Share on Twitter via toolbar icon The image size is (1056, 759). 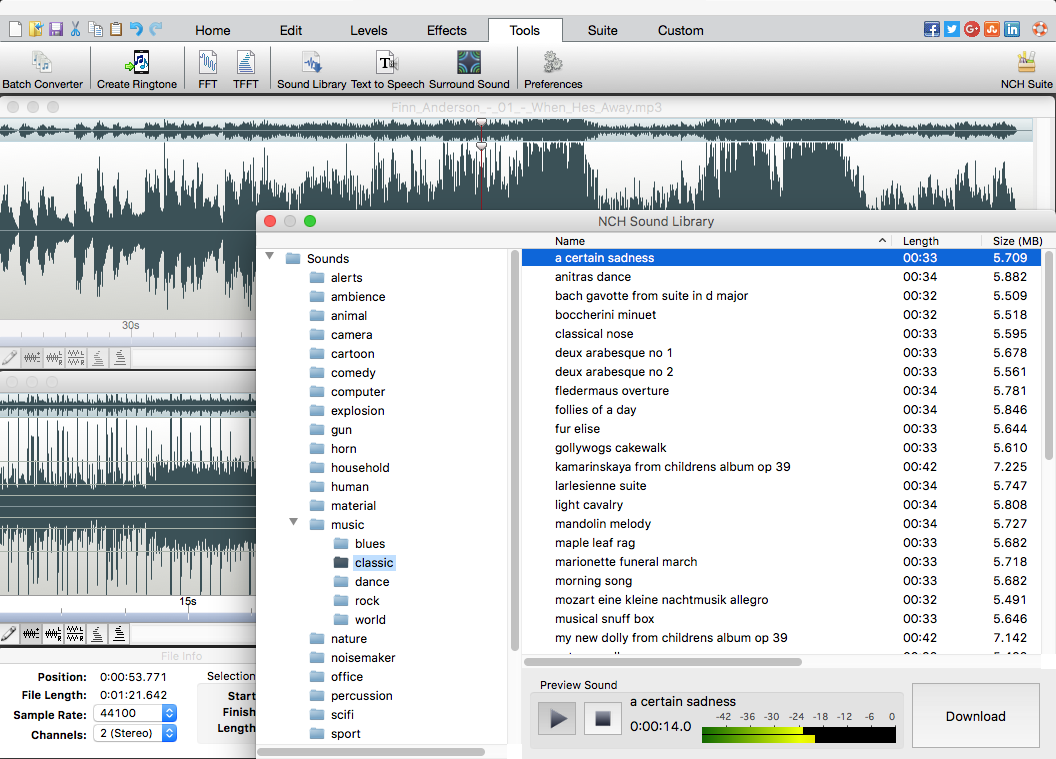point(952,29)
